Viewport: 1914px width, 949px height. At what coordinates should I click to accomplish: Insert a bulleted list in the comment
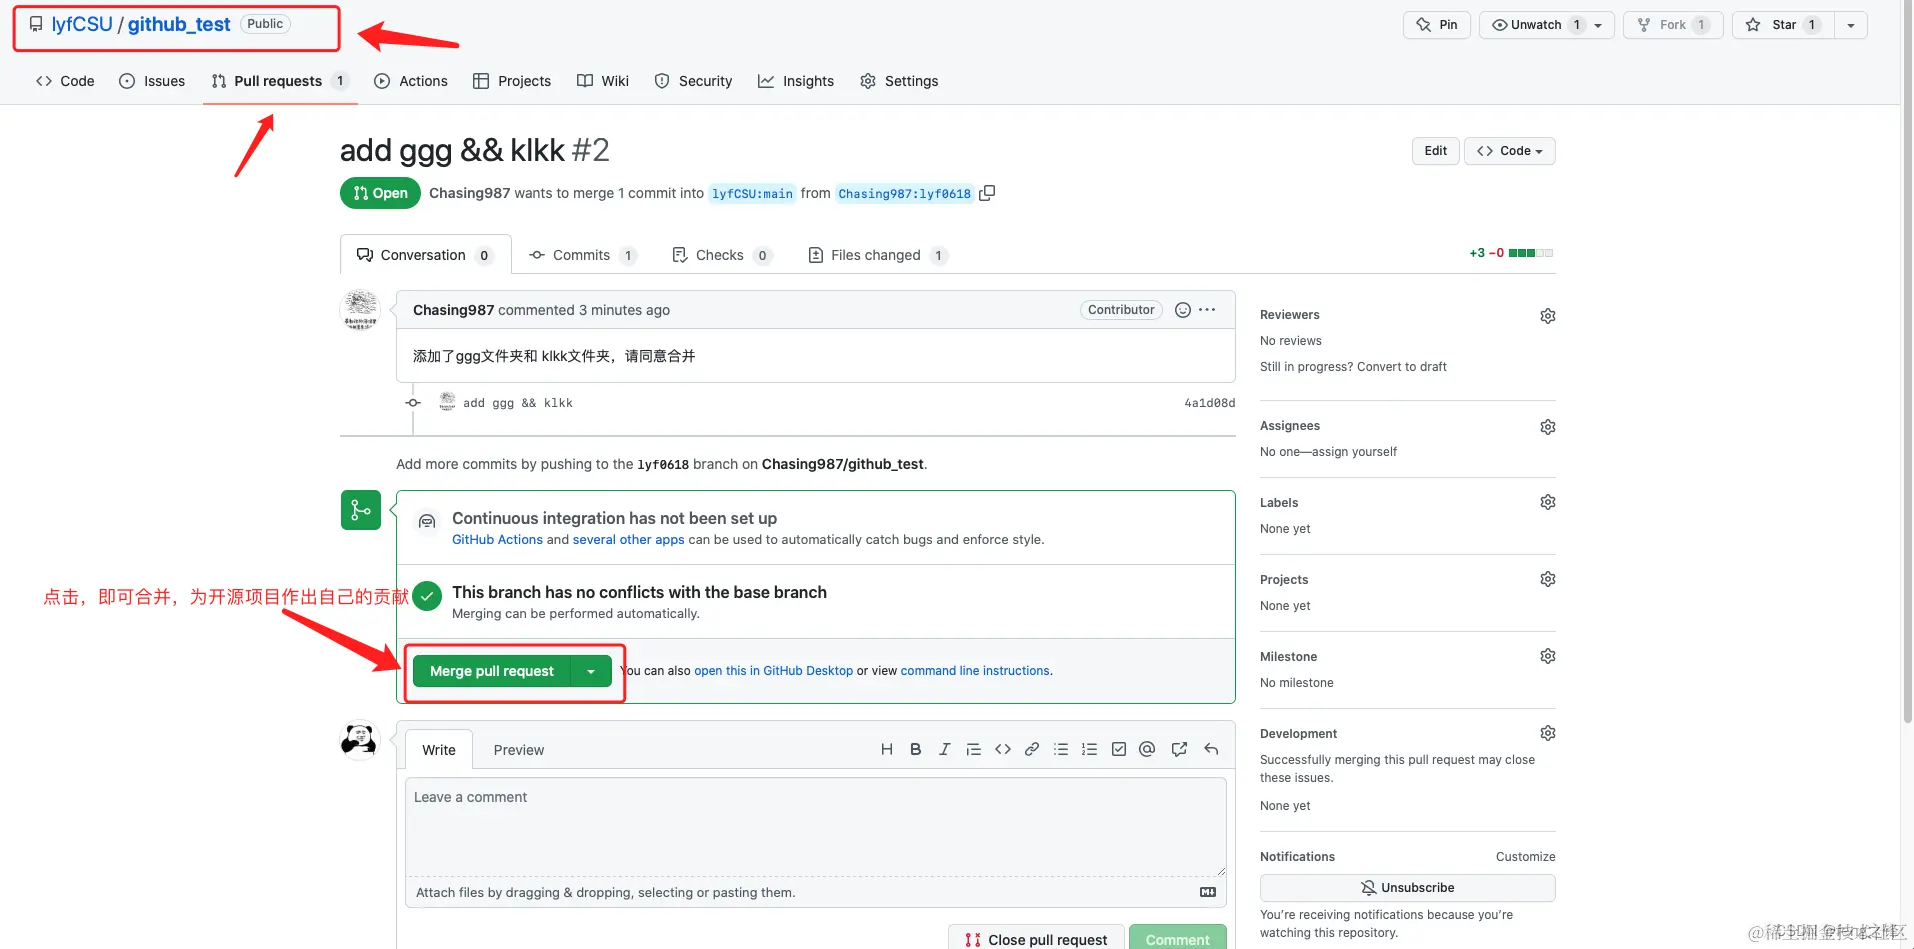pos(1061,749)
